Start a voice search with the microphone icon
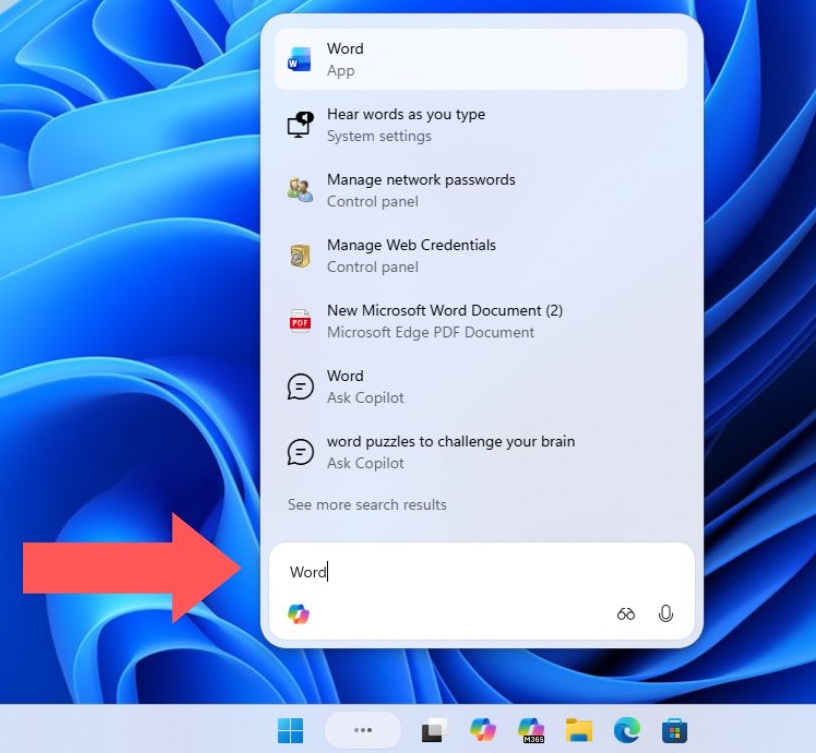816x753 pixels. (666, 613)
